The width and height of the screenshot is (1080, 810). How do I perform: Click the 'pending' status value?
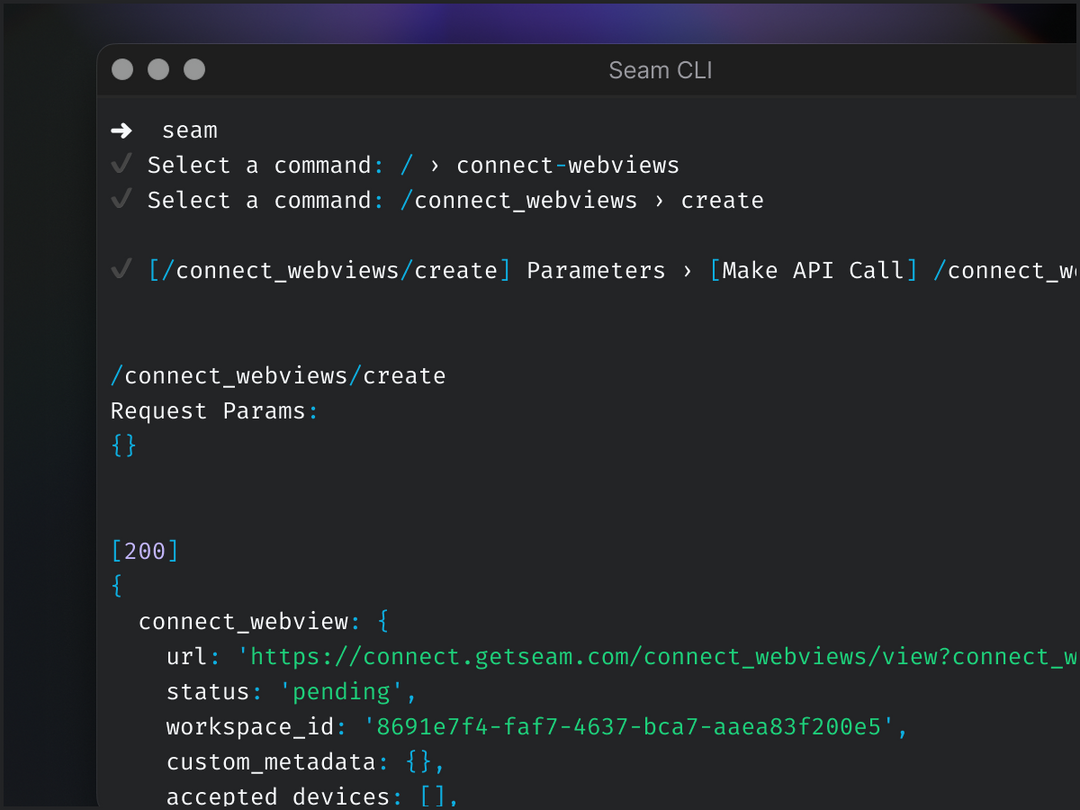(x=342, y=692)
